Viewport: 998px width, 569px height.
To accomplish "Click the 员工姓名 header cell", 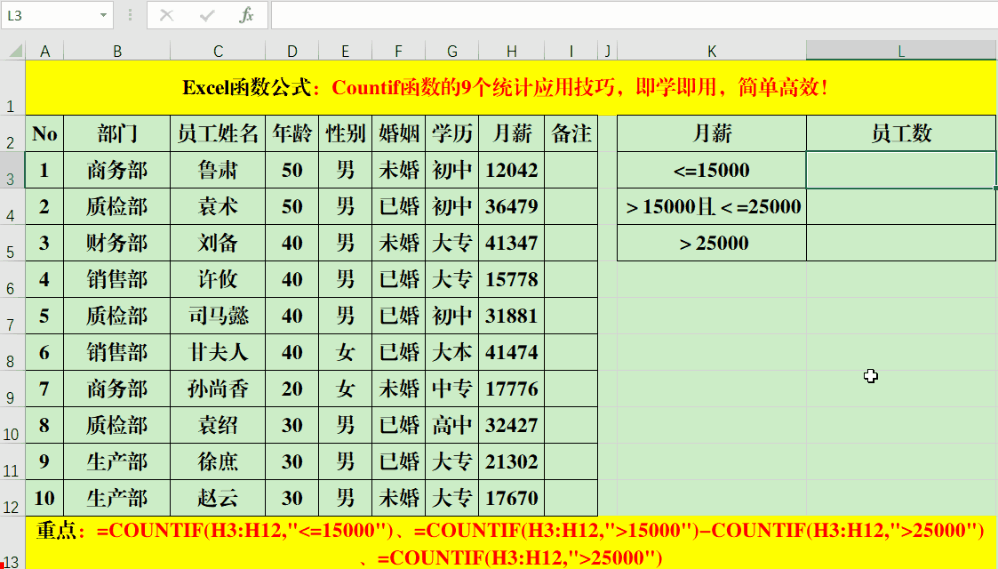I will [x=218, y=134].
